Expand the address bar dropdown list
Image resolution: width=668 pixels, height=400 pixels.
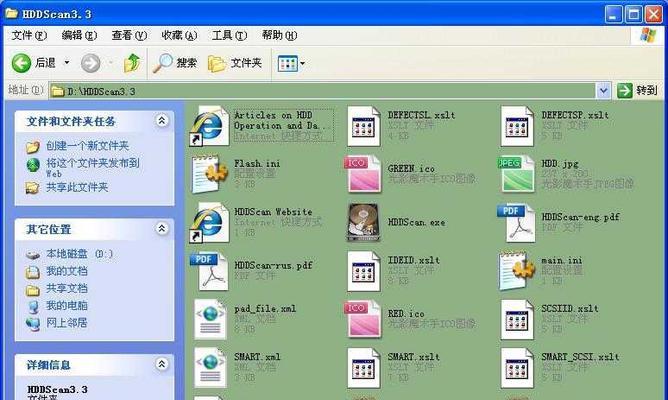pos(603,90)
